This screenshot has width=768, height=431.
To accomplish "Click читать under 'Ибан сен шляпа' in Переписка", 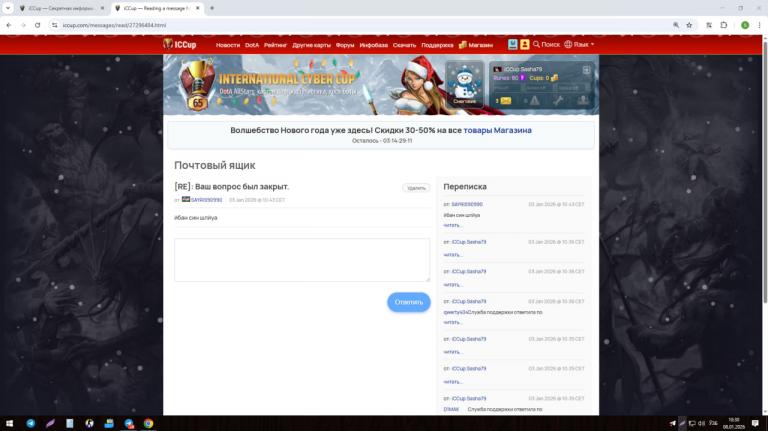I will pyautogui.click(x=452, y=225).
